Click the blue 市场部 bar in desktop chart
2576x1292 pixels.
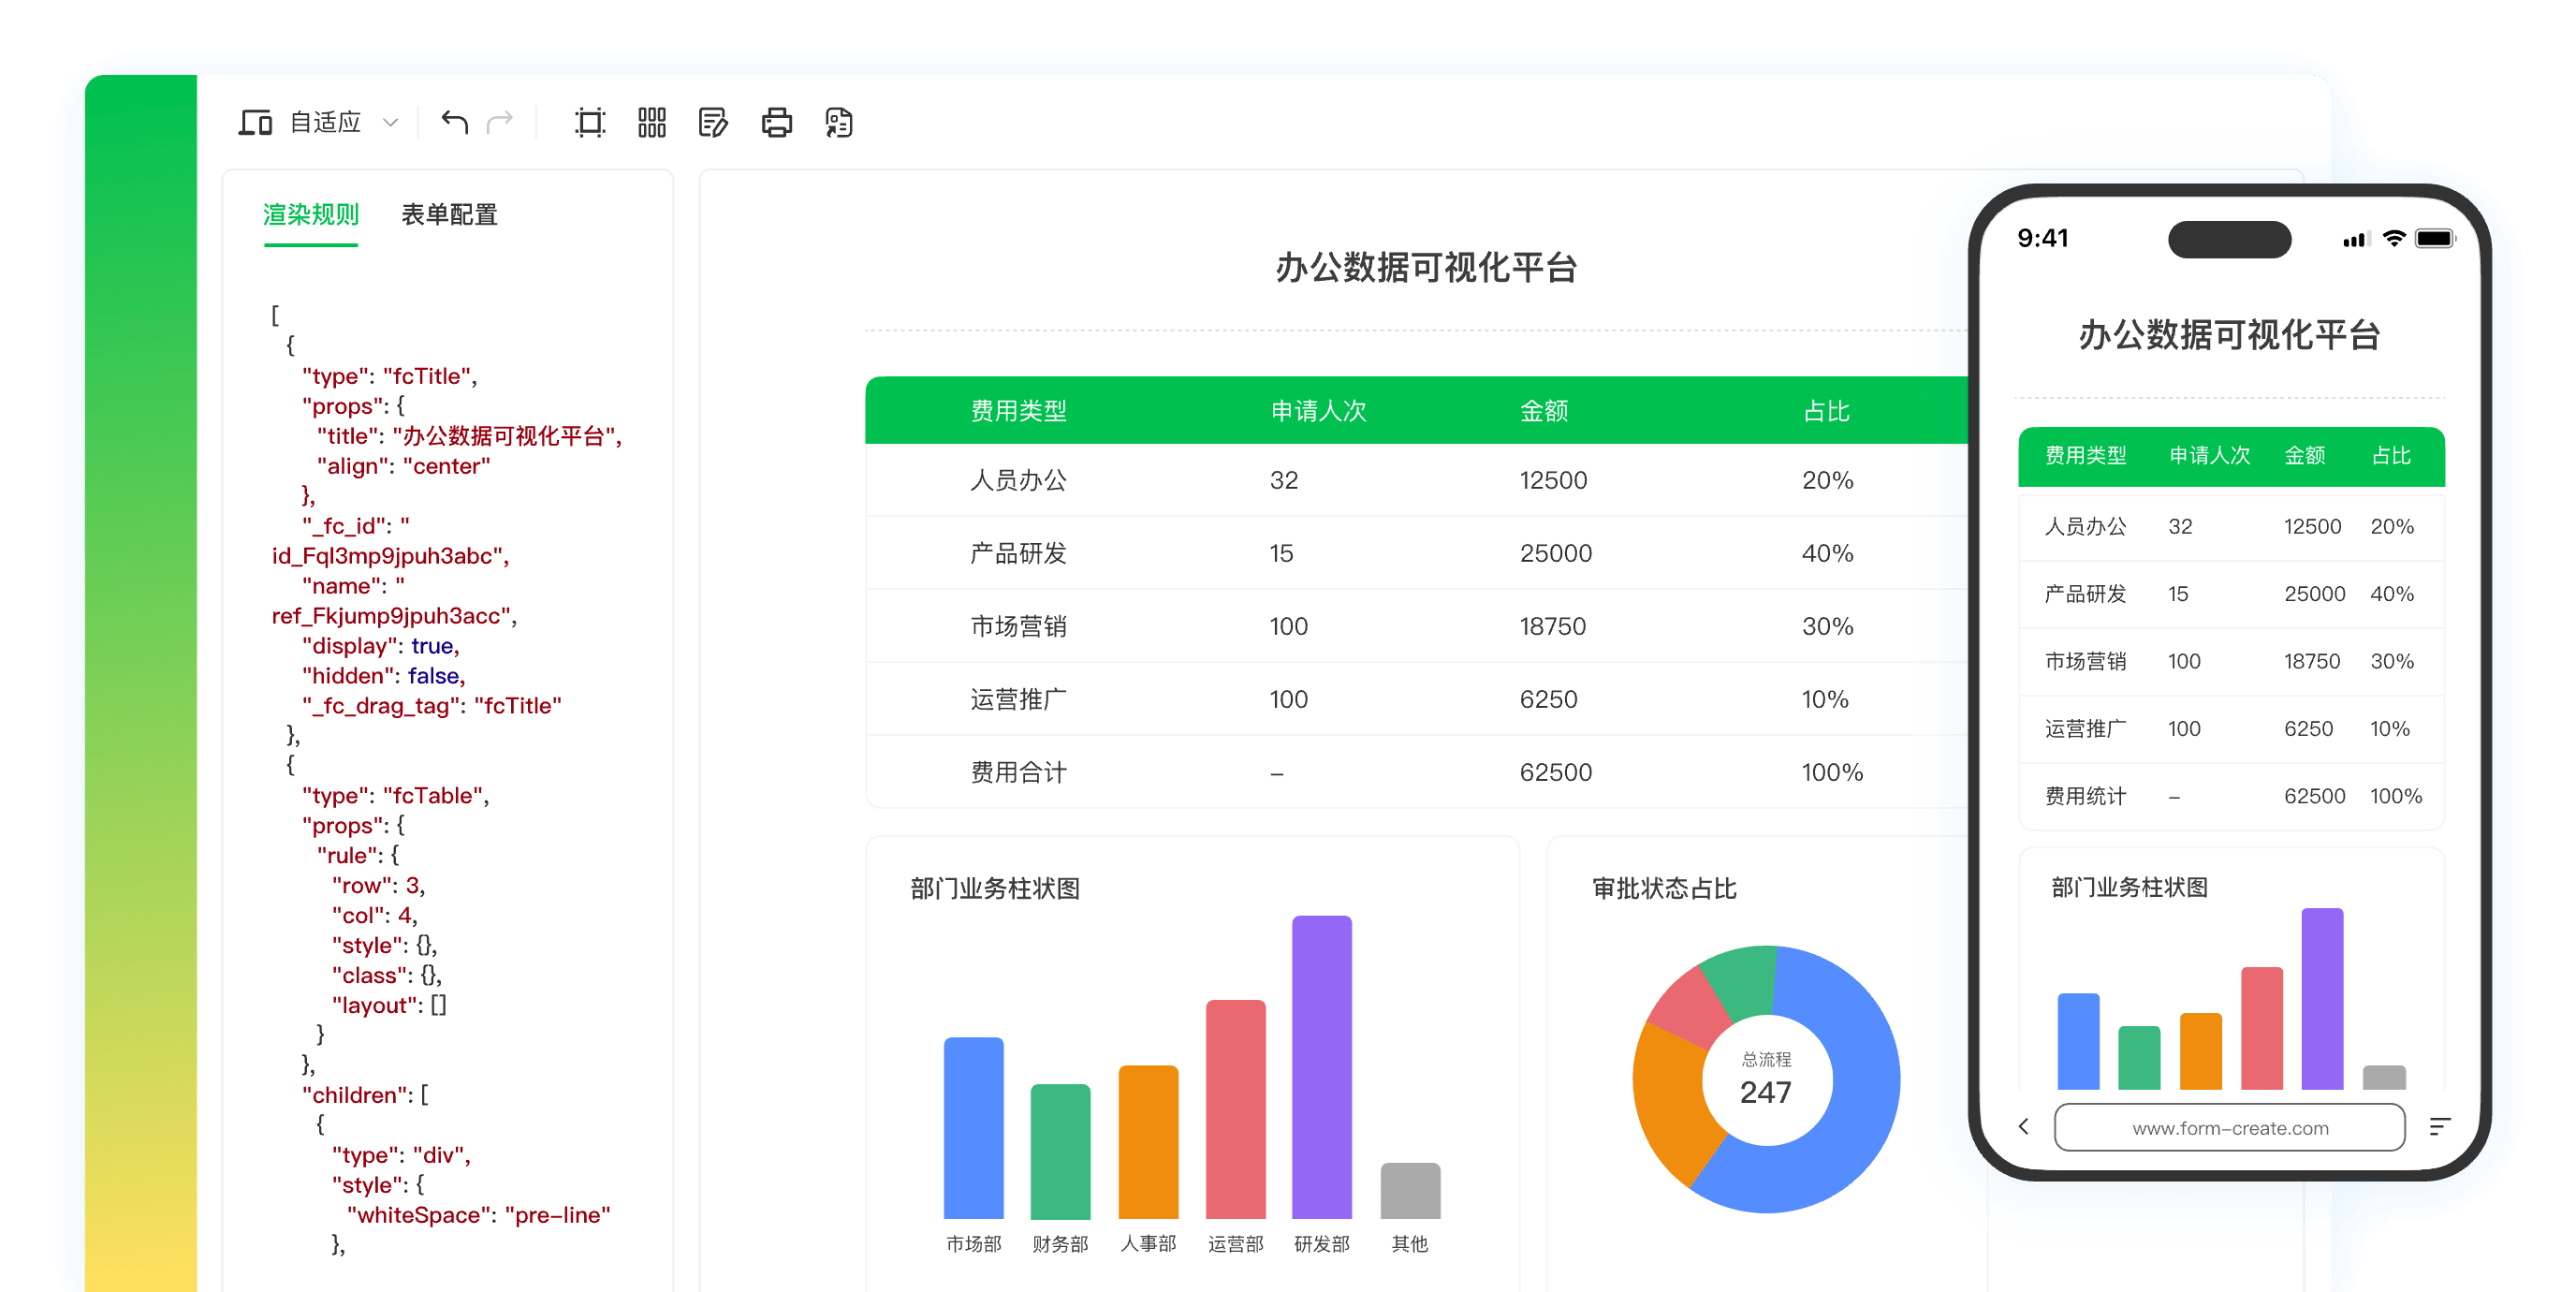pyautogui.click(x=973, y=1128)
